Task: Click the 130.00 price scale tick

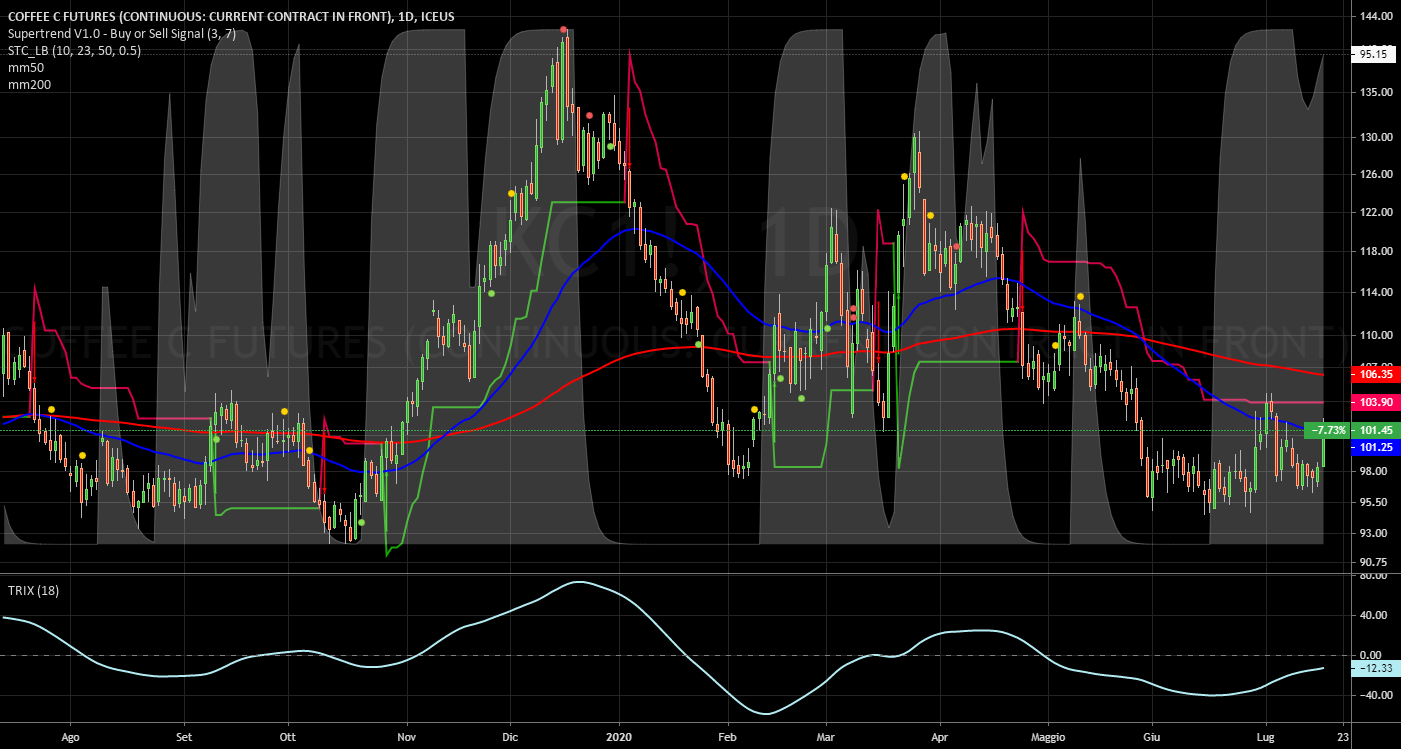Action: point(1375,137)
